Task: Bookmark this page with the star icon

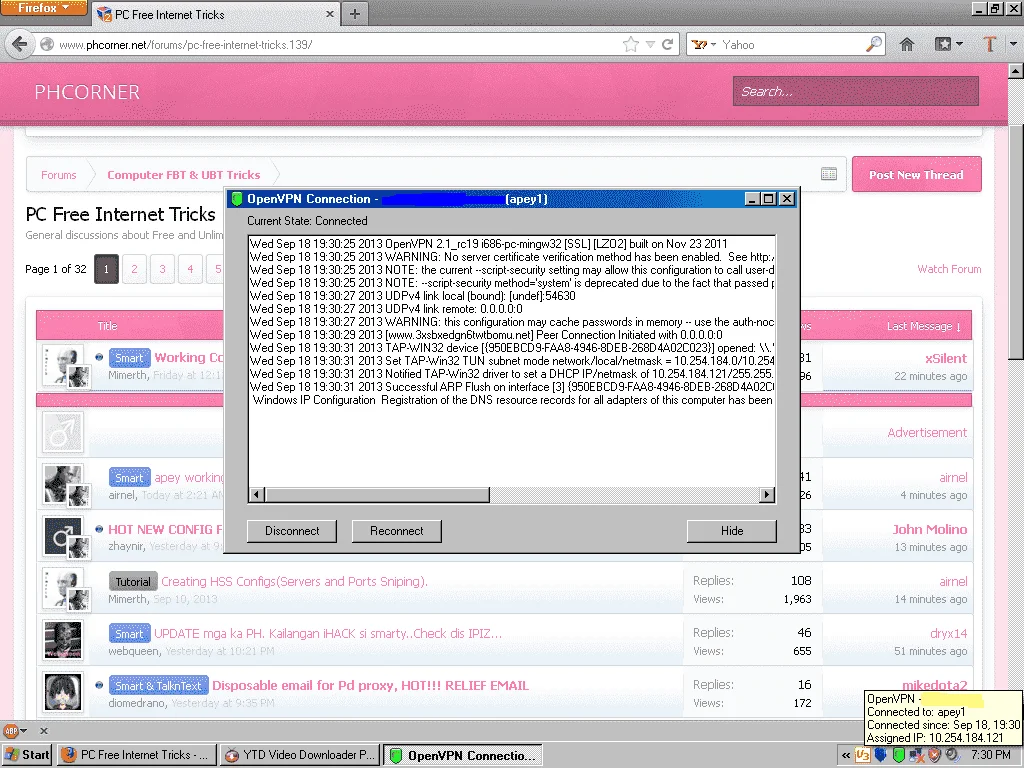Action: click(630, 44)
